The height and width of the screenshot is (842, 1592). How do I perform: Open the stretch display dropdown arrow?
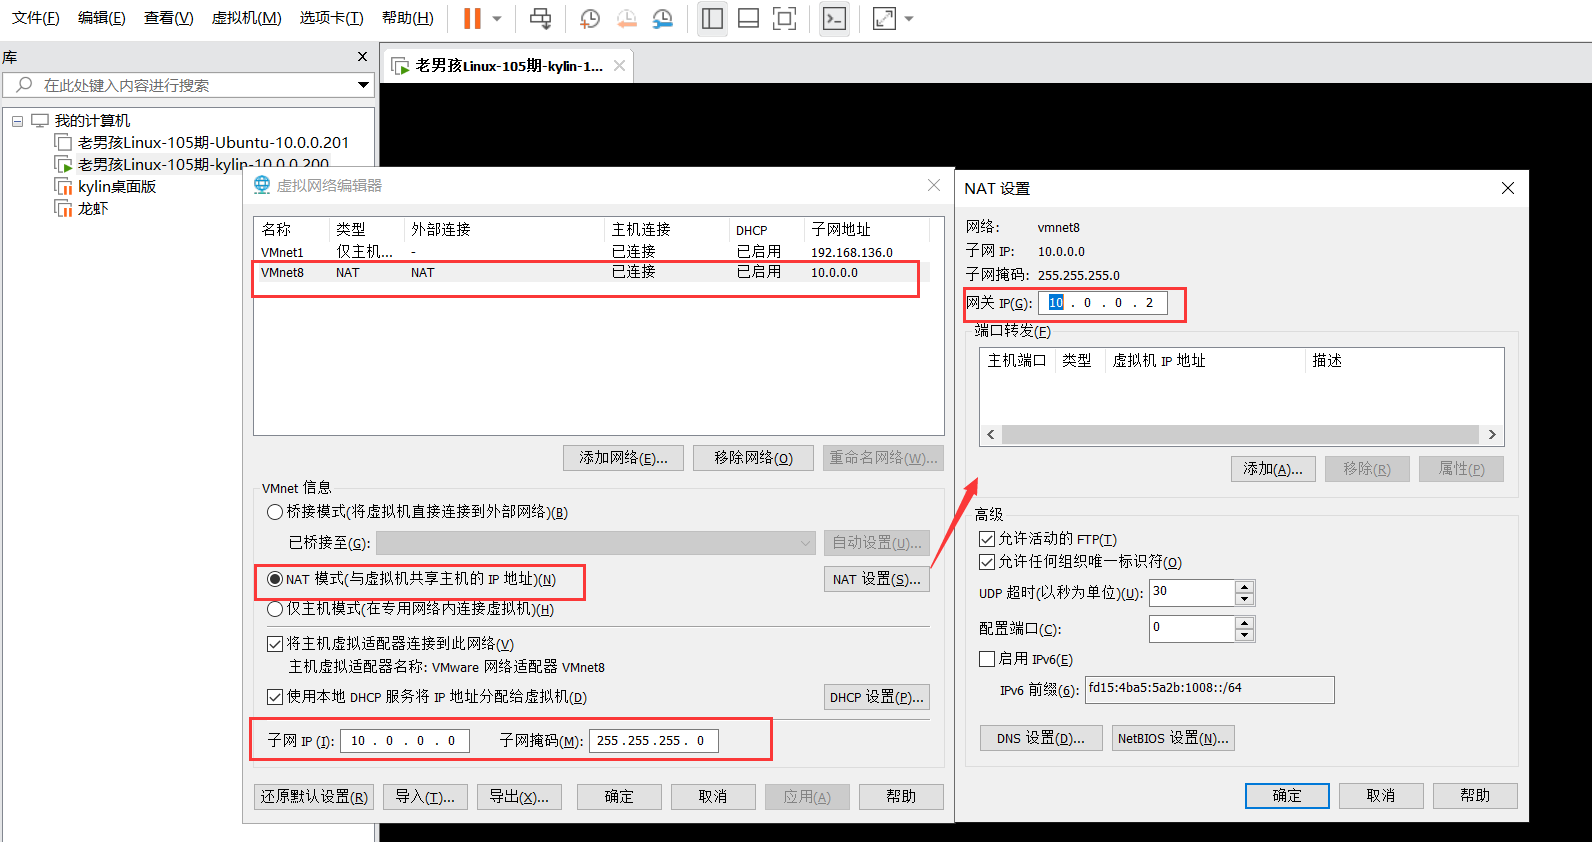[909, 18]
